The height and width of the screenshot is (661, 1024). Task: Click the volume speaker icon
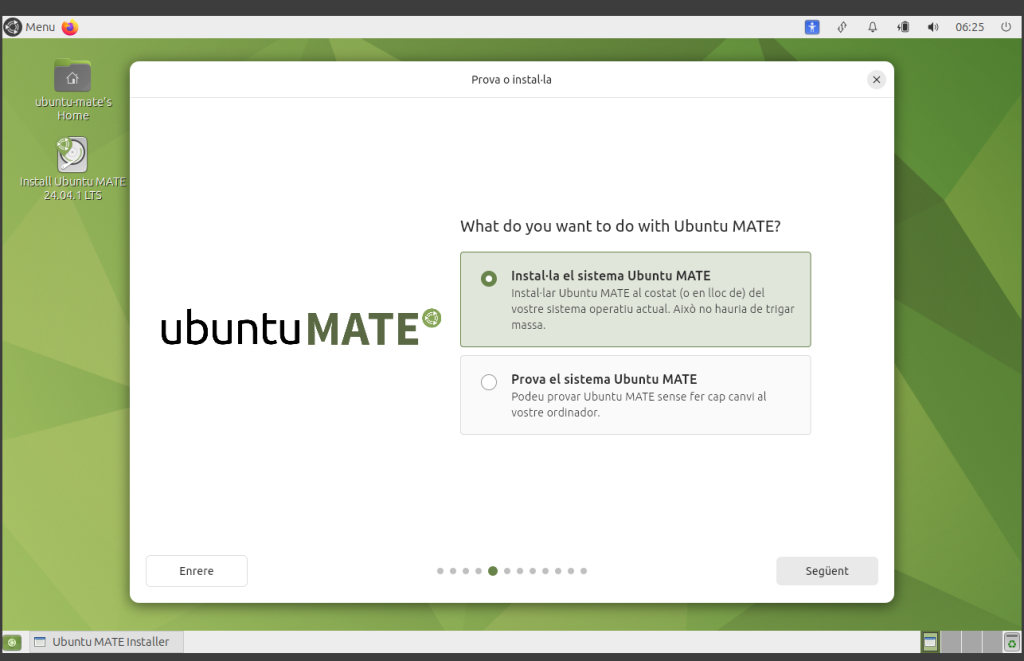pyautogui.click(x=933, y=27)
